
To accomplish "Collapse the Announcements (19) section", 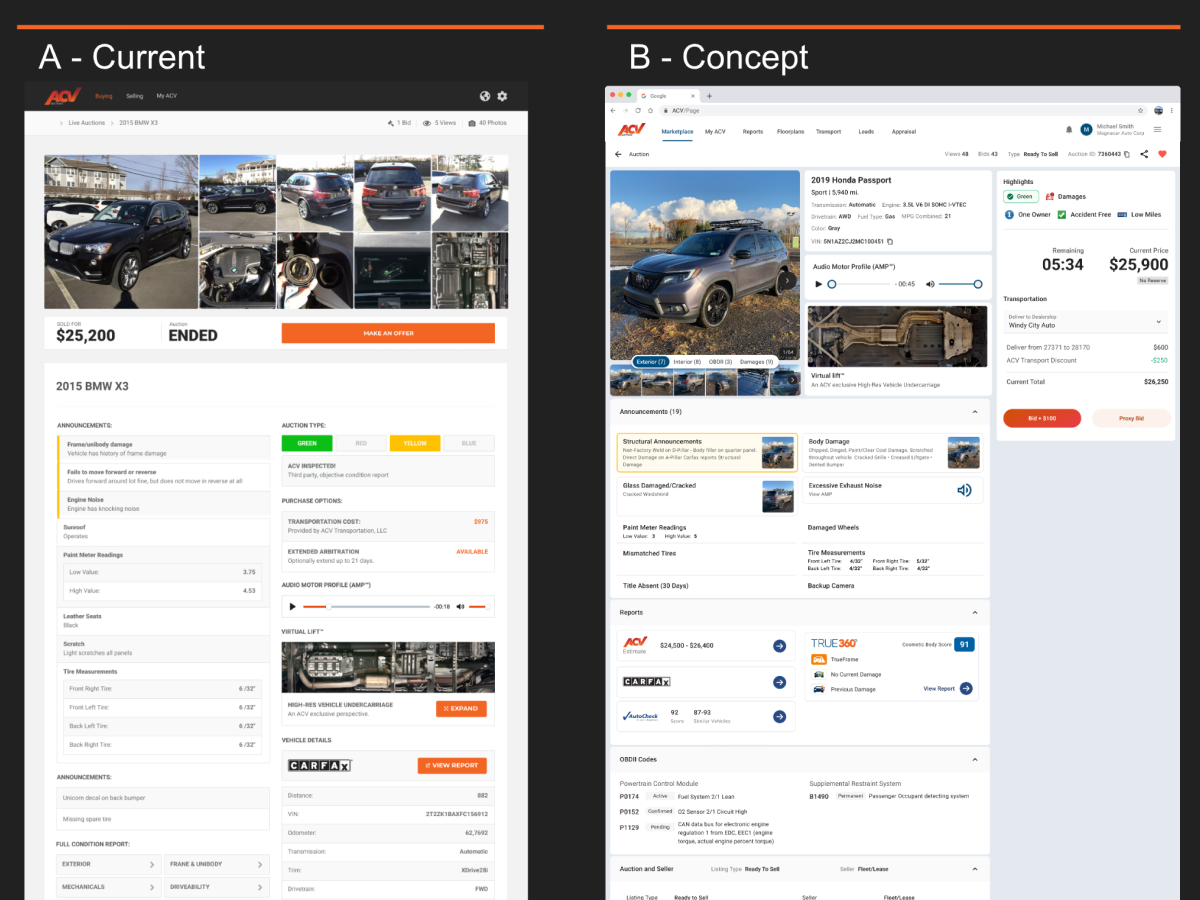I will (x=974, y=411).
